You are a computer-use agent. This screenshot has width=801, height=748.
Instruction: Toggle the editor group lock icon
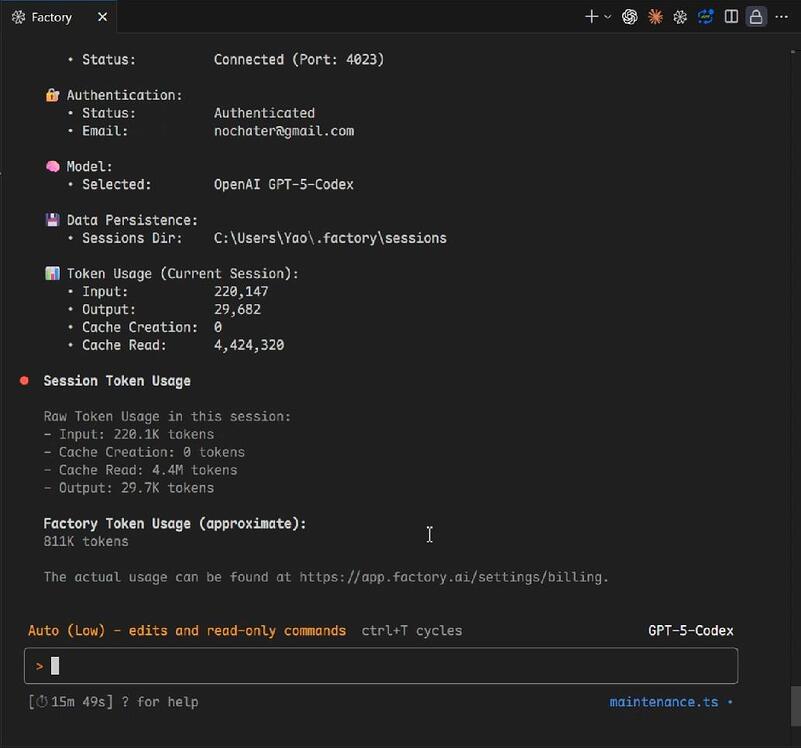click(x=756, y=17)
